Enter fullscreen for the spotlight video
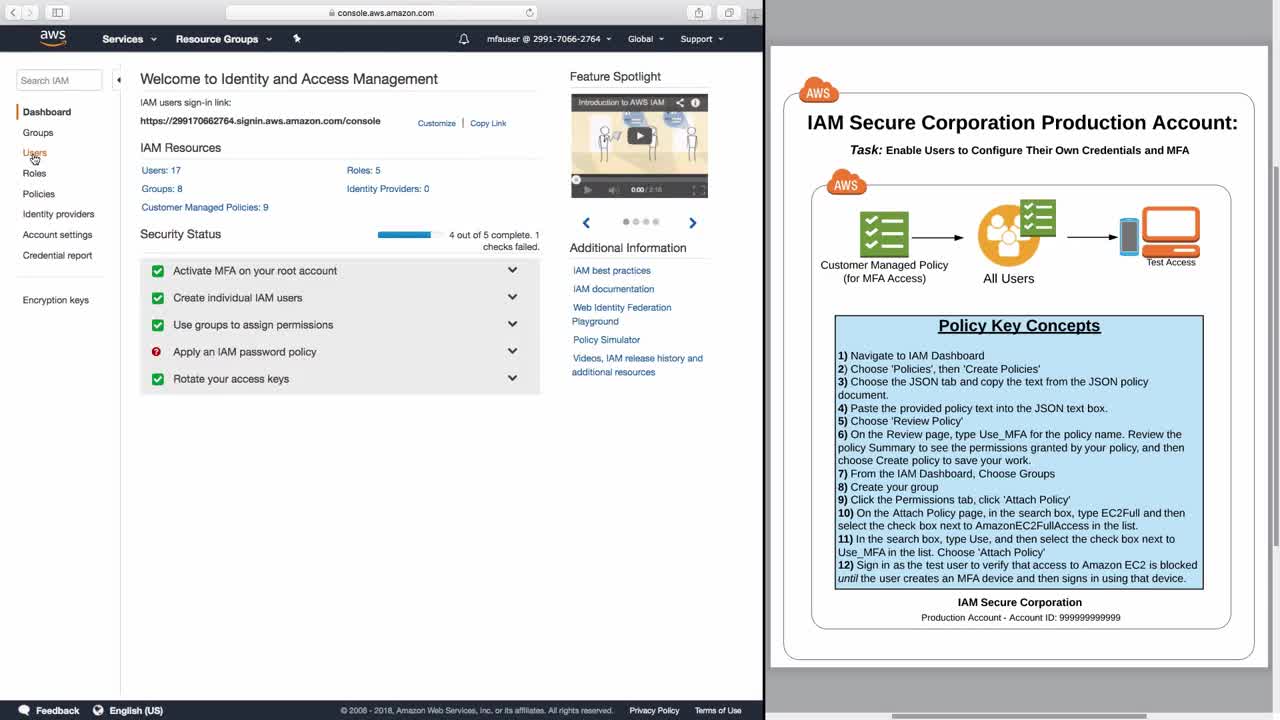Image resolution: width=1280 pixels, height=720 pixels. [x=698, y=190]
